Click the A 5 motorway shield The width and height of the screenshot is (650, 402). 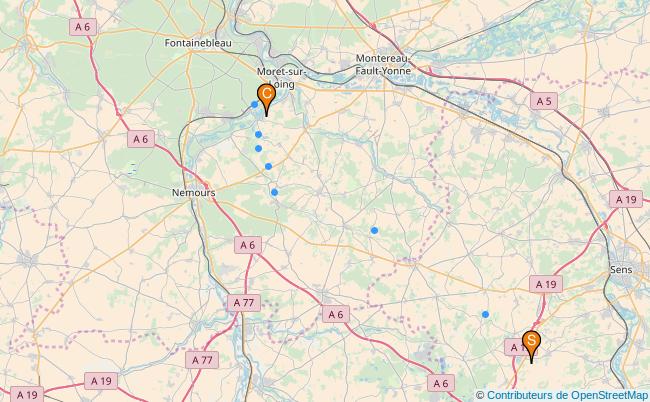point(544,101)
